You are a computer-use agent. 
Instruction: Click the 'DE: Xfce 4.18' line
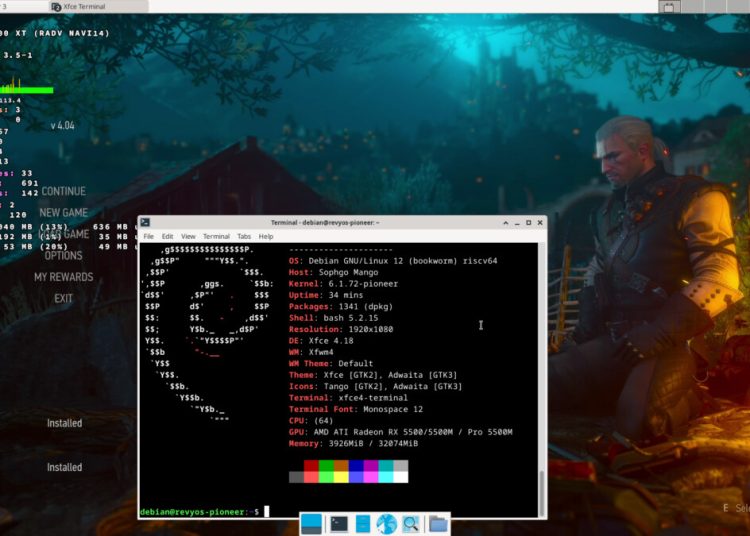pos(321,341)
